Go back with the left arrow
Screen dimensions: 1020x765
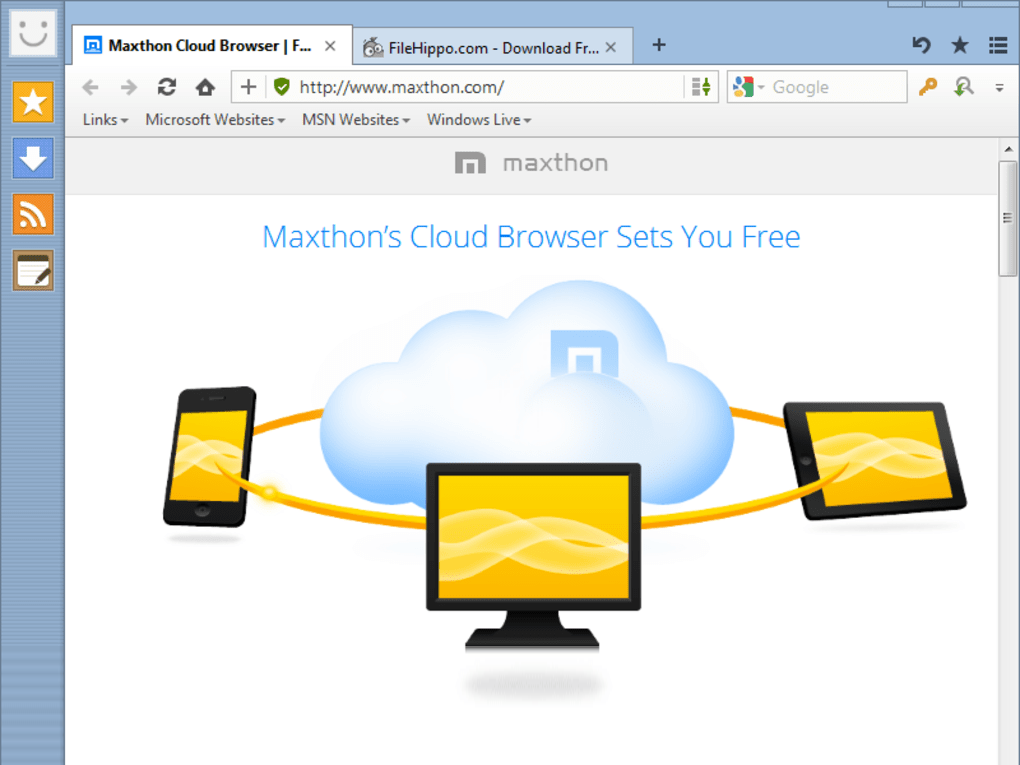[90, 87]
